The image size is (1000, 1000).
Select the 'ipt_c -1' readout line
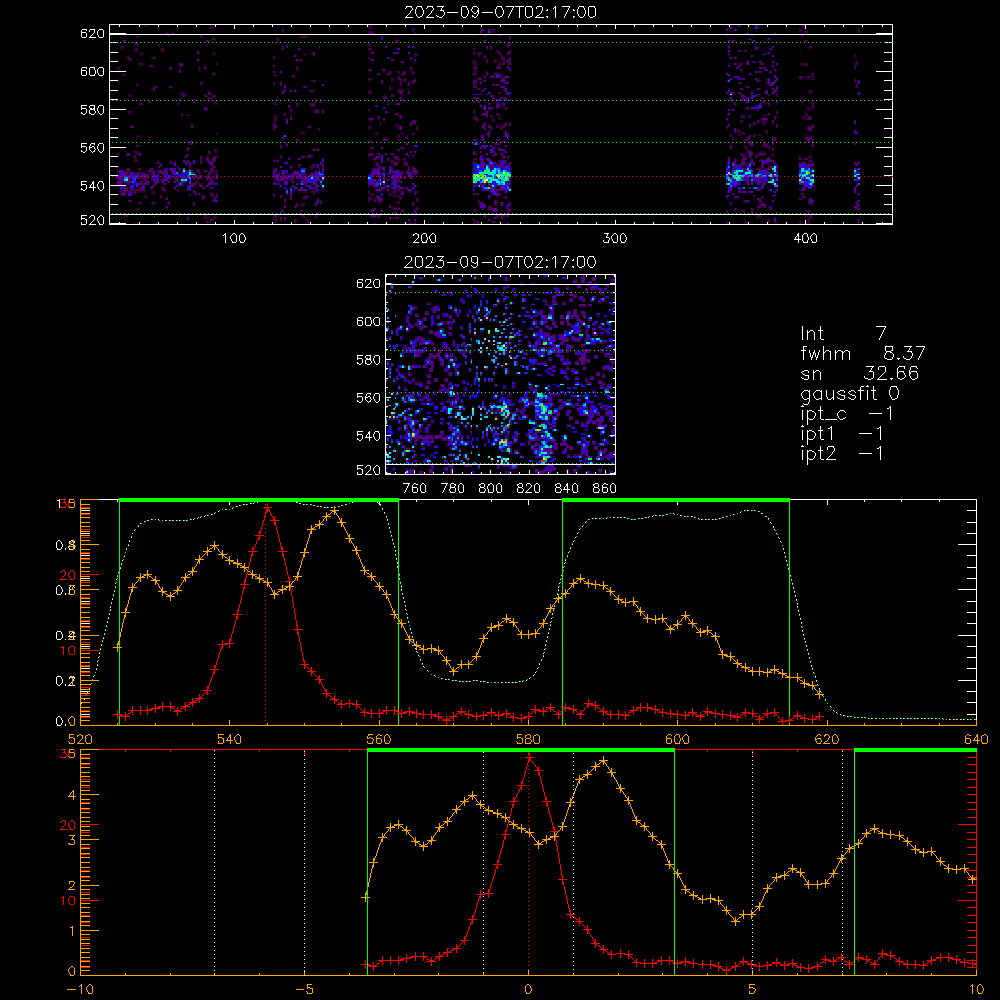(x=847, y=414)
